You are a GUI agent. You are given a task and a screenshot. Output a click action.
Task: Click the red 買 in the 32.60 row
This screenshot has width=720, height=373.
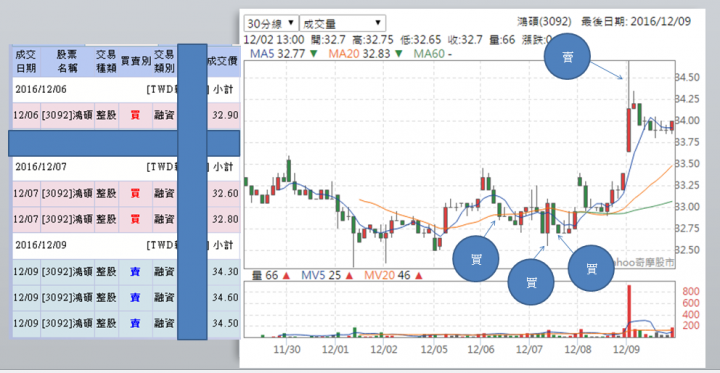pyautogui.click(x=135, y=193)
